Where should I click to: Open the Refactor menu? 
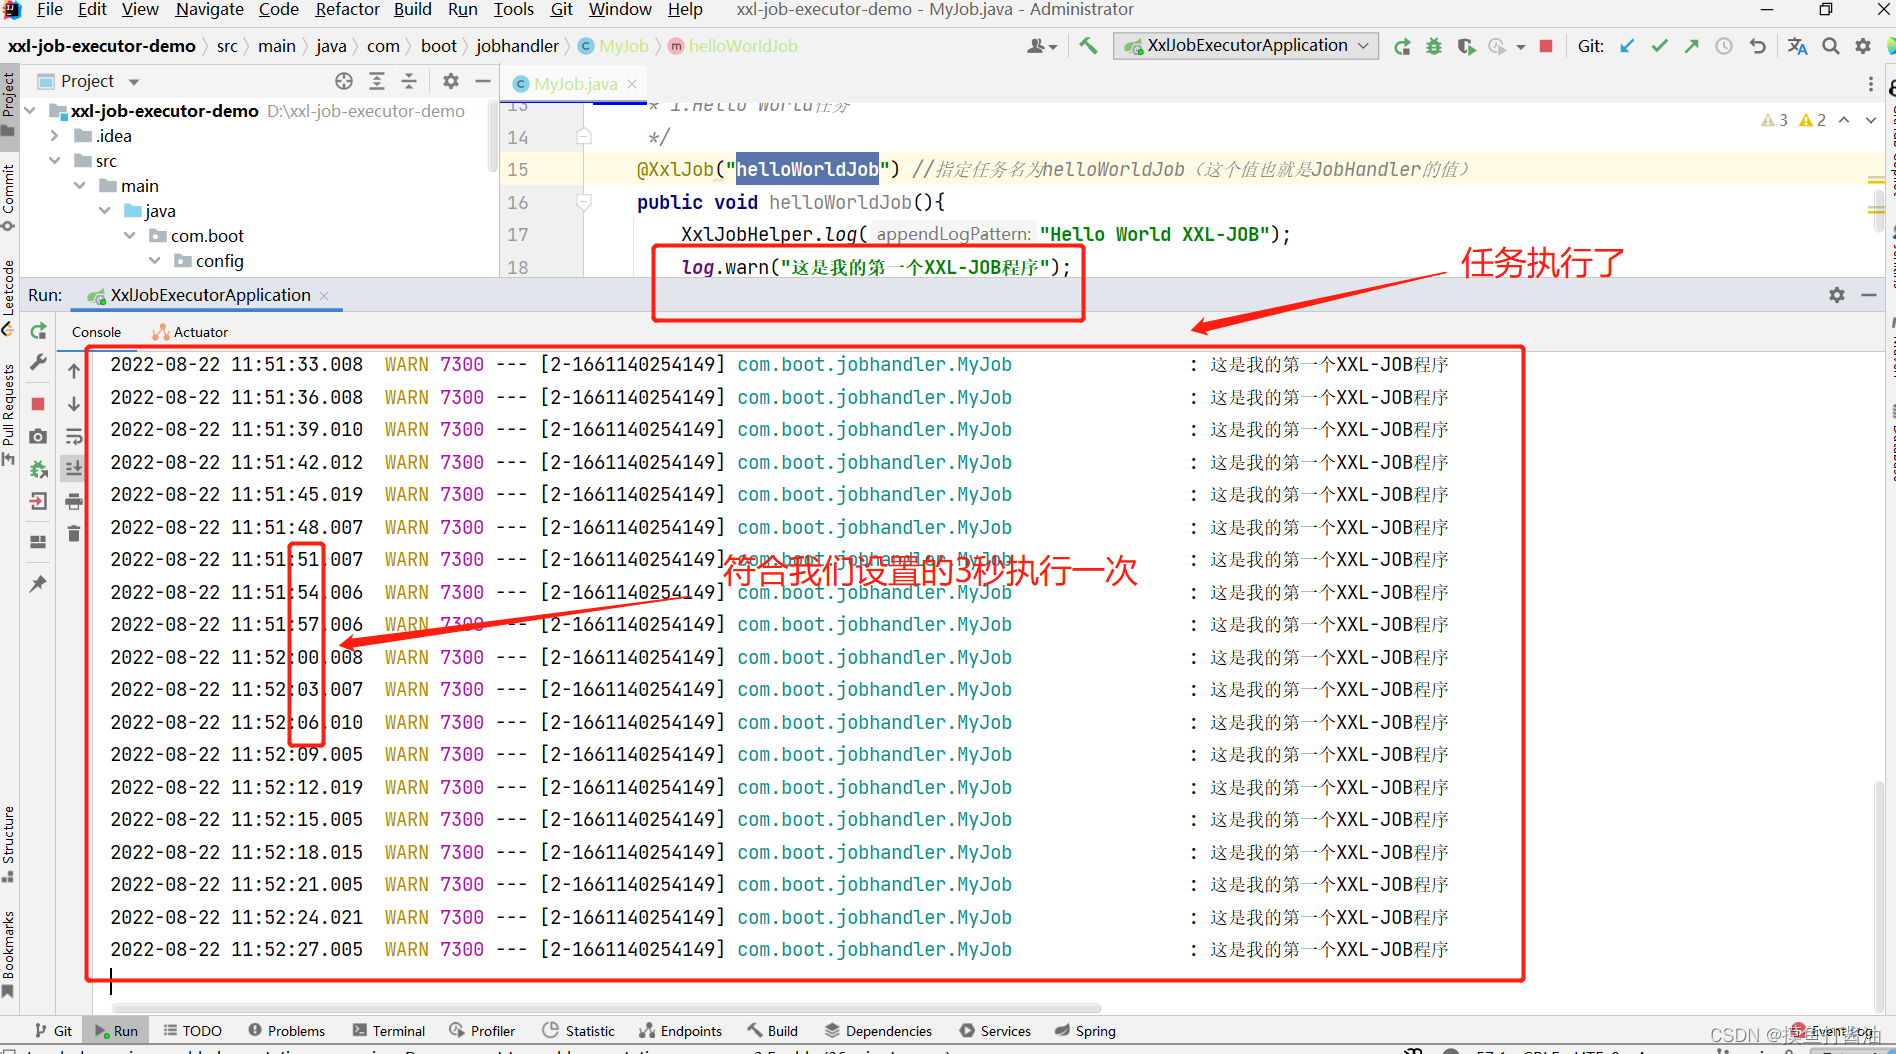point(347,9)
